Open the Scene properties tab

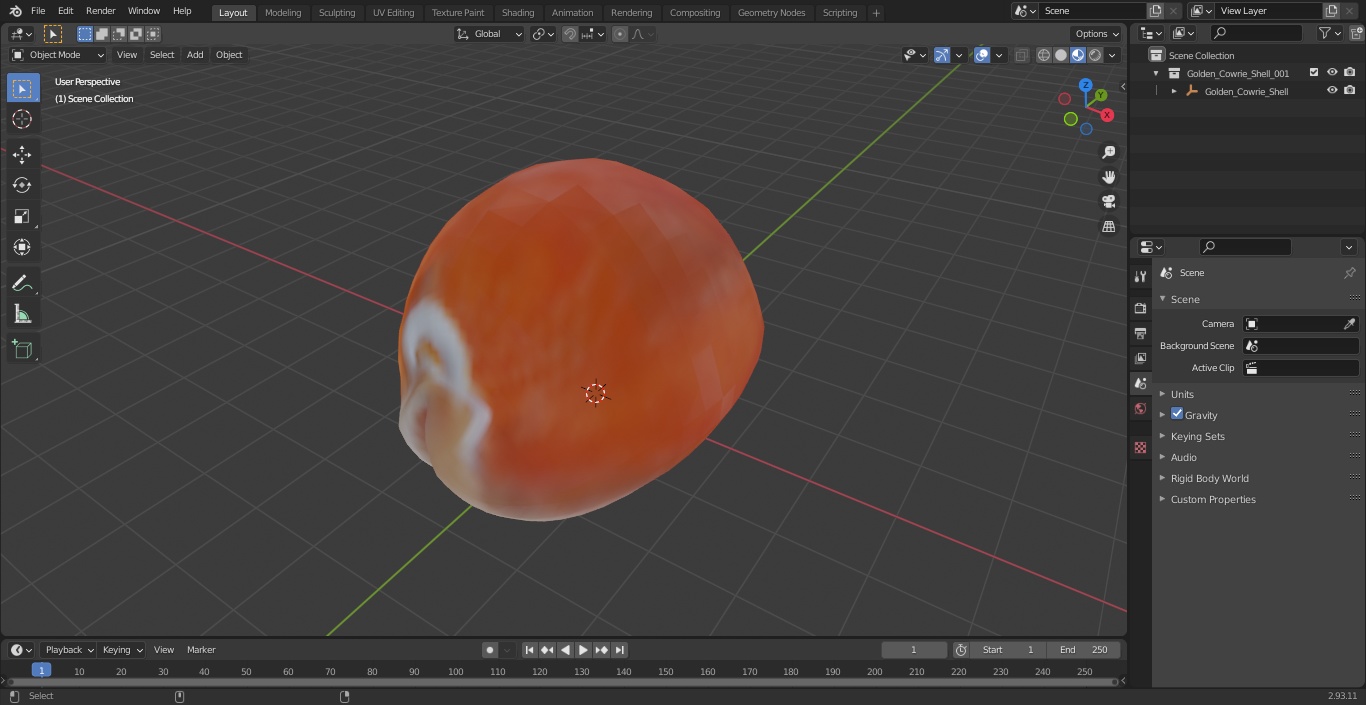pyautogui.click(x=1140, y=383)
